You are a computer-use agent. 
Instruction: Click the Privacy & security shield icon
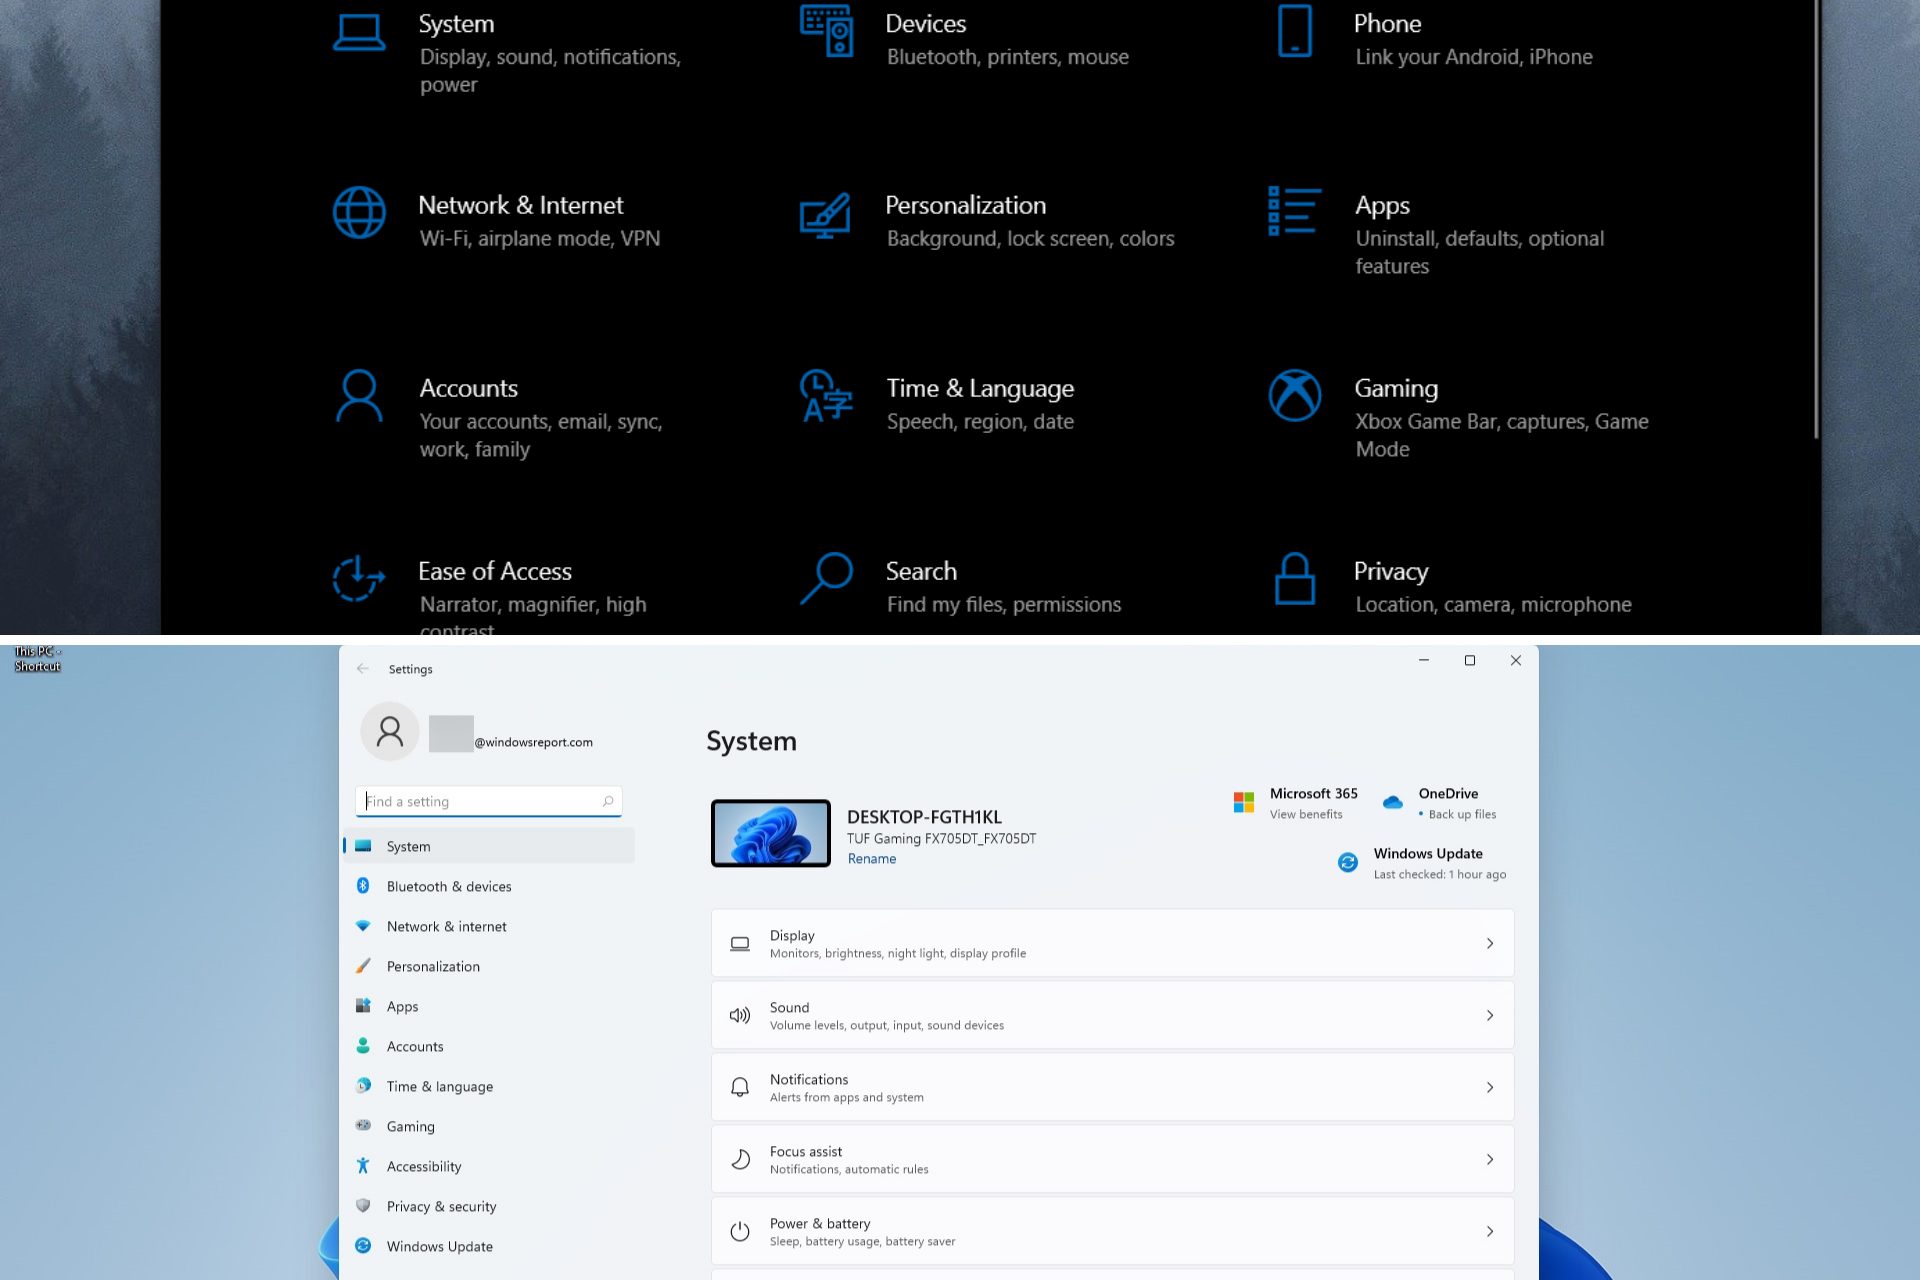(363, 1206)
